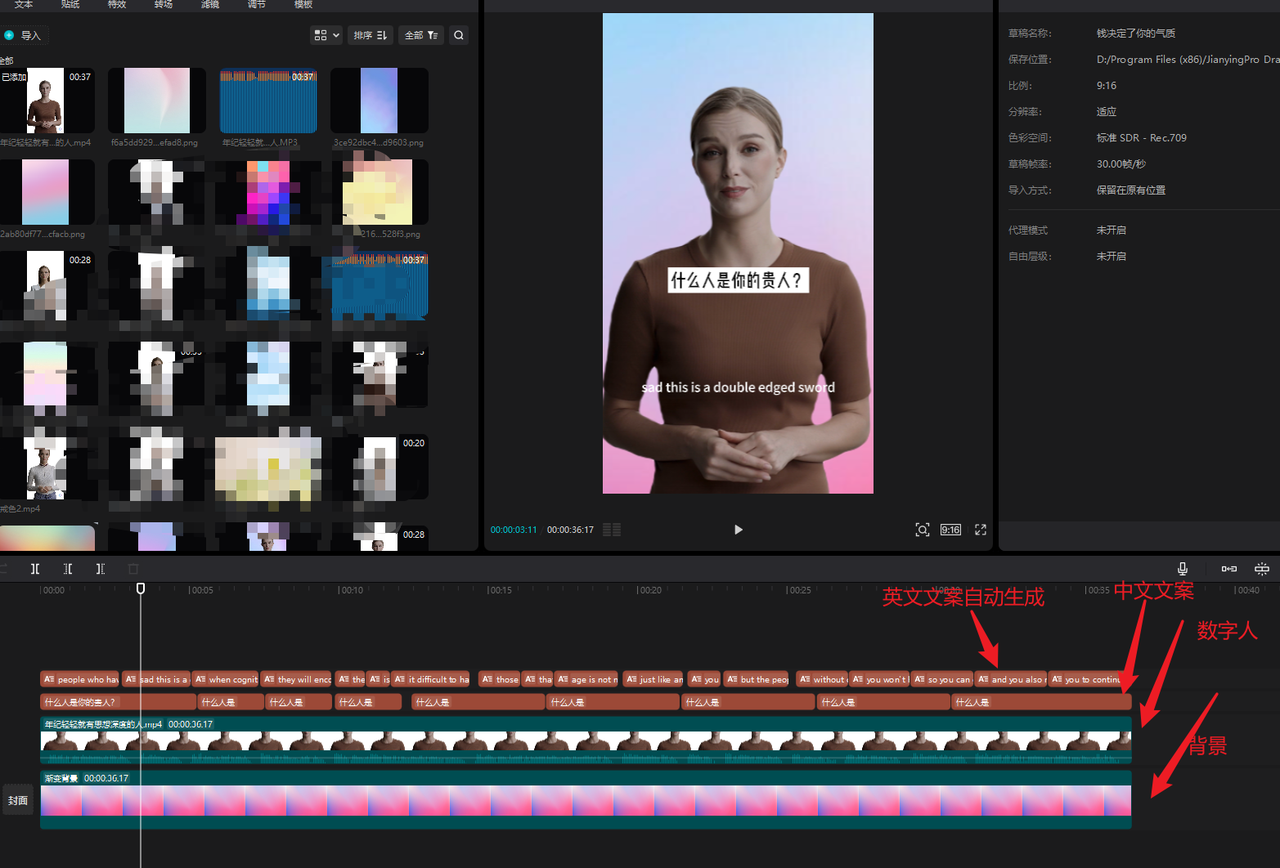Open the 全部 filter dropdown

coord(421,35)
